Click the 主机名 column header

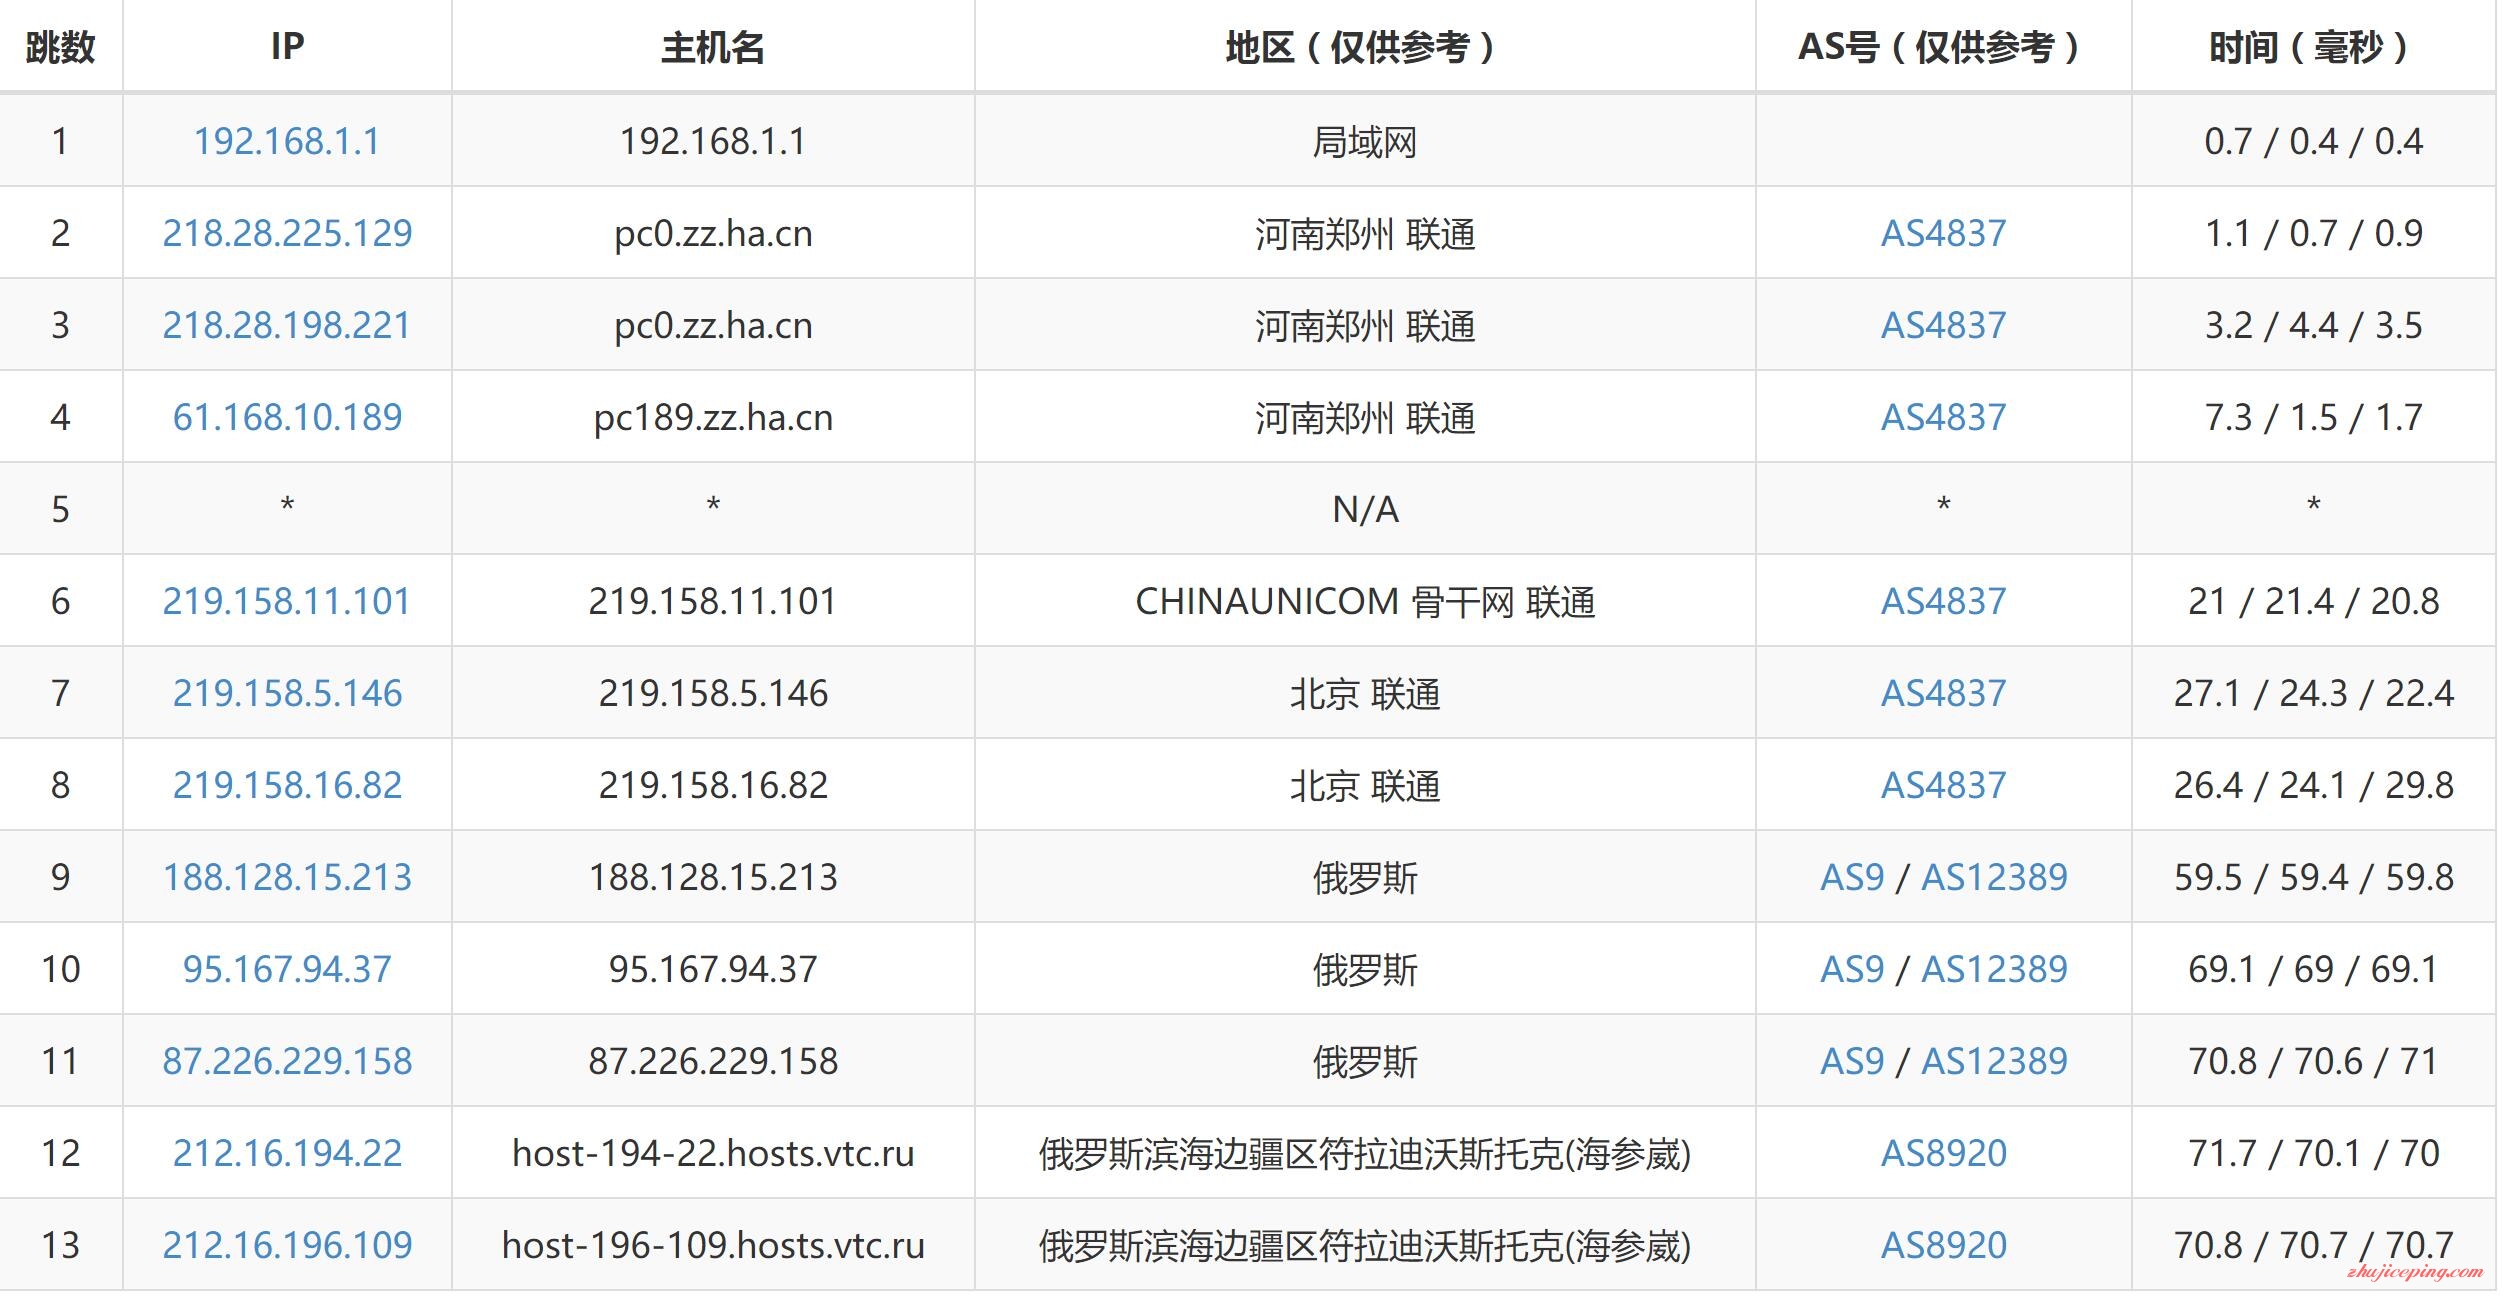713,47
